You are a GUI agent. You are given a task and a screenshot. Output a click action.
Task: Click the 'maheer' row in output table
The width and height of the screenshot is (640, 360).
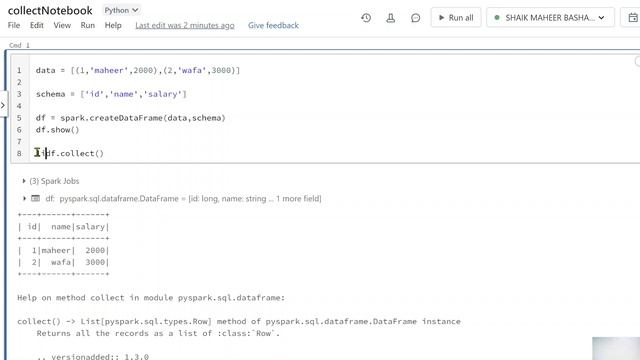tap(63, 250)
